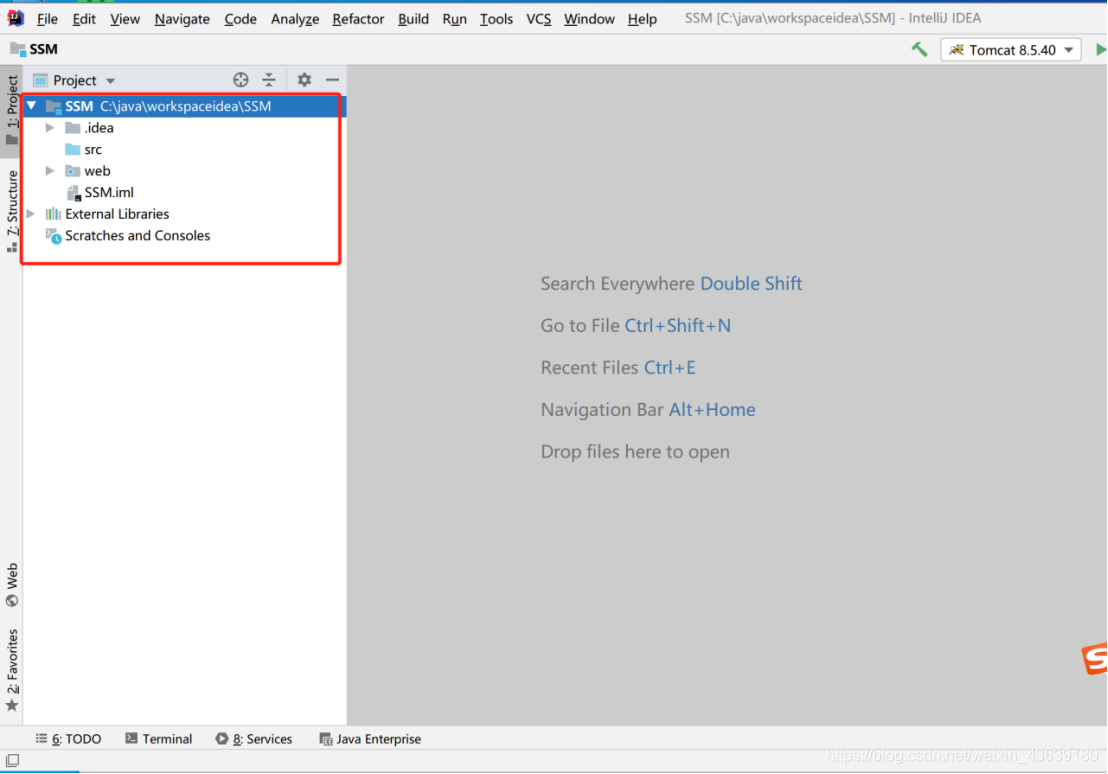Viewport: 1108px width, 774px height.
Task: Run the Tomcat configuration with green arrow
Action: tap(1100, 49)
